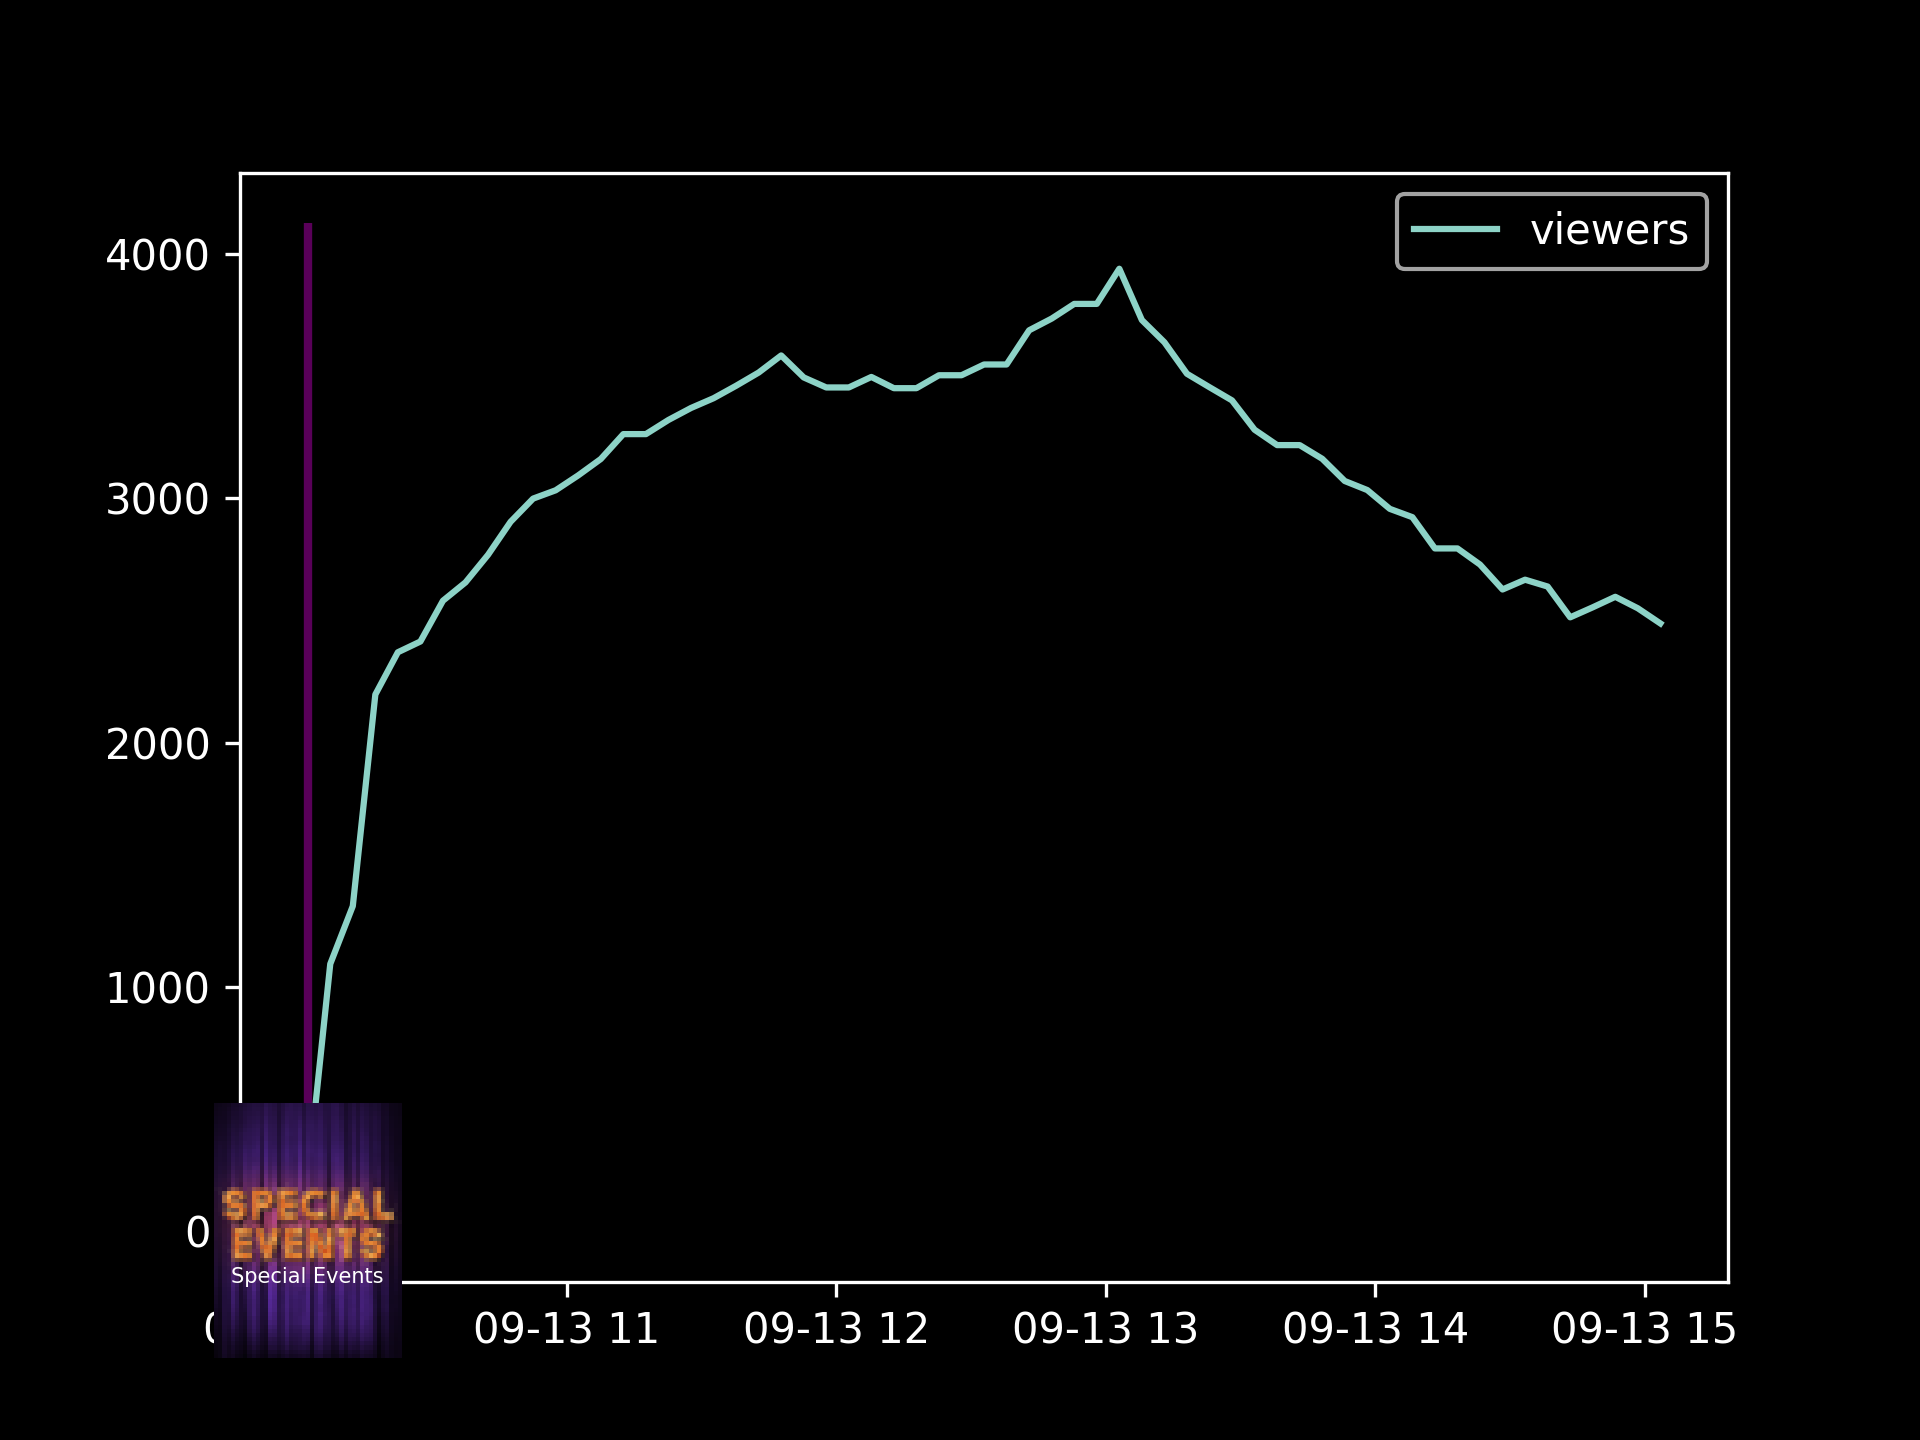Screen dimensions: 1920x1440
Task: Click the 09-13 12 x-axis label
Action: [x=836, y=1330]
